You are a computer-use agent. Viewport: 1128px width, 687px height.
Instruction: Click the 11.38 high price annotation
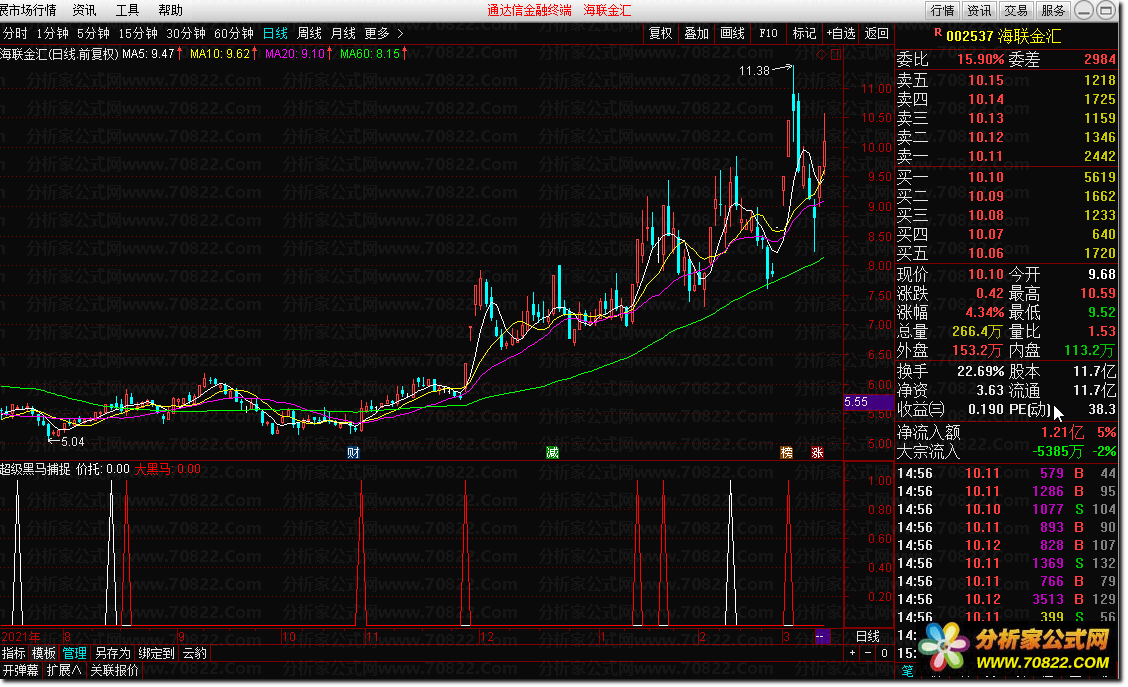pyautogui.click(x=754, y=70)
